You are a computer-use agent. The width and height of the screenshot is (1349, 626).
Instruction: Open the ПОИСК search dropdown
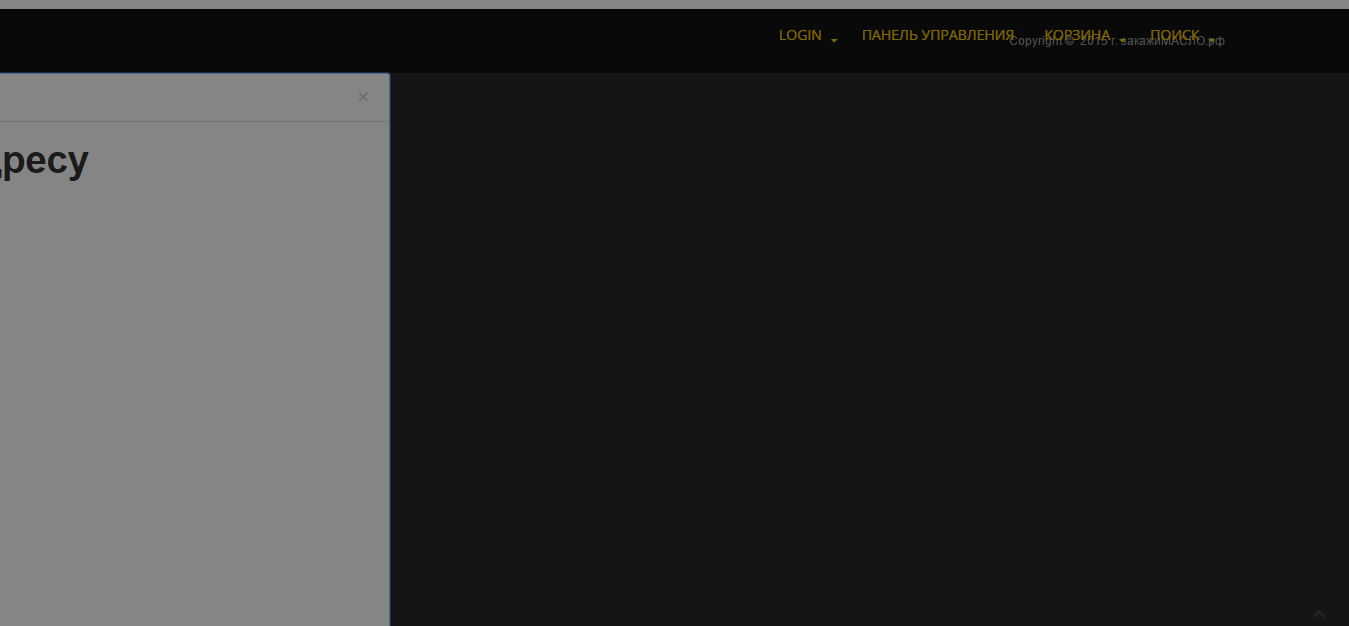pos(1182,36)
